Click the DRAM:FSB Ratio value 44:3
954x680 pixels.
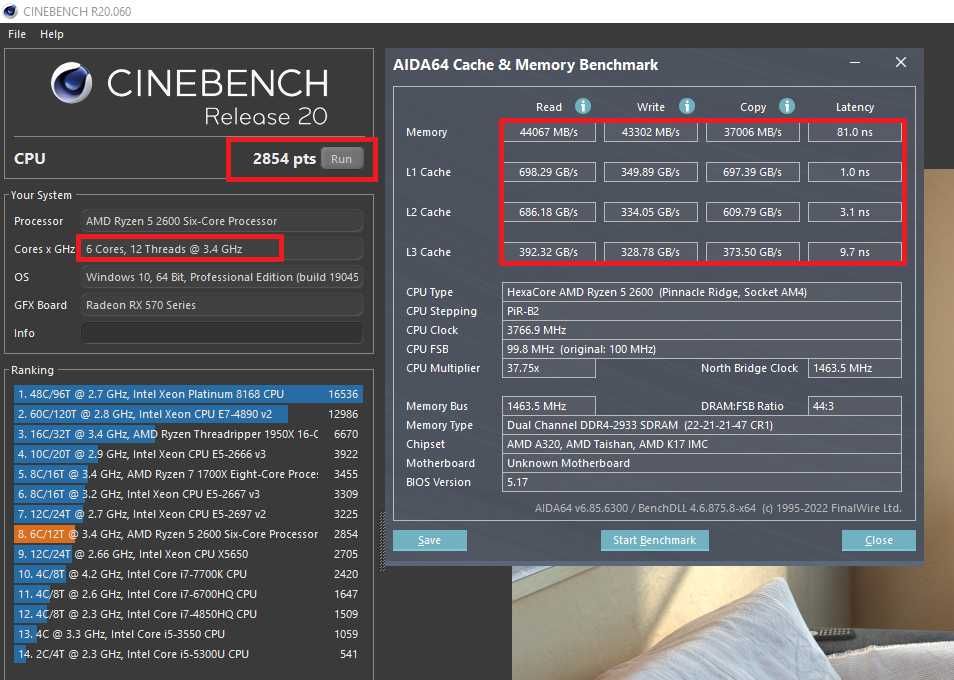pyautogui.click(x=855, y=406)
